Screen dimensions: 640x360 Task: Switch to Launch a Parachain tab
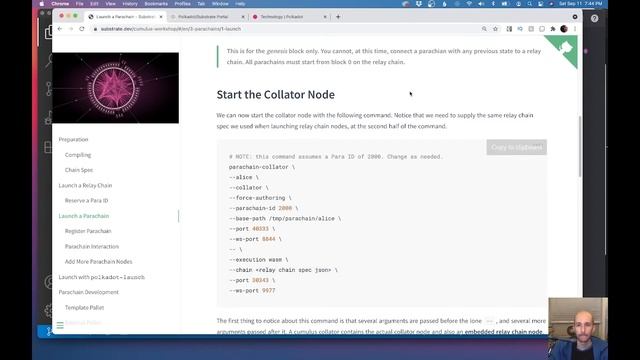126,17
